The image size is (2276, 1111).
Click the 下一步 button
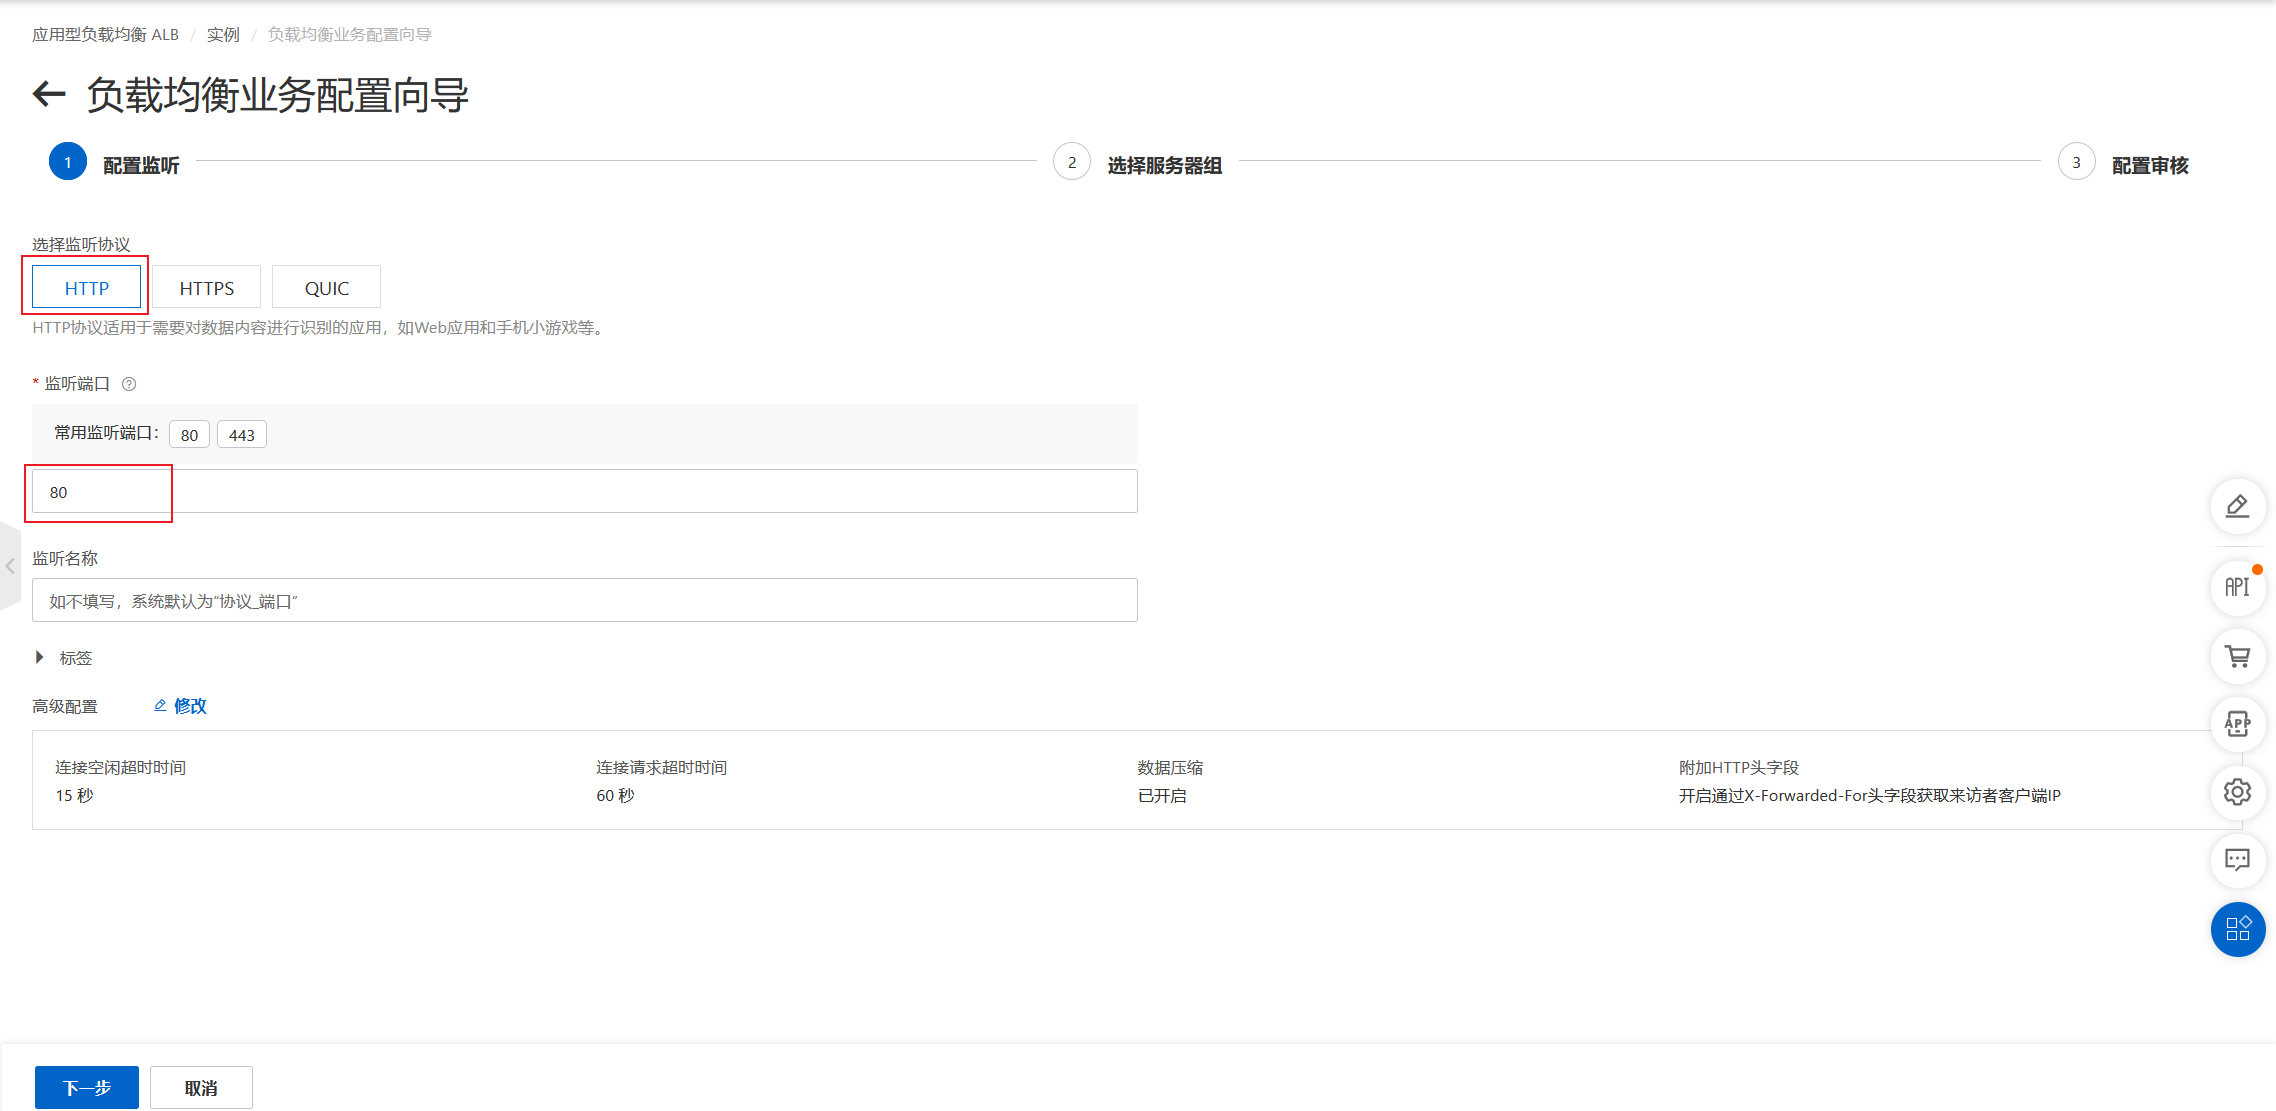(87, 1087)
